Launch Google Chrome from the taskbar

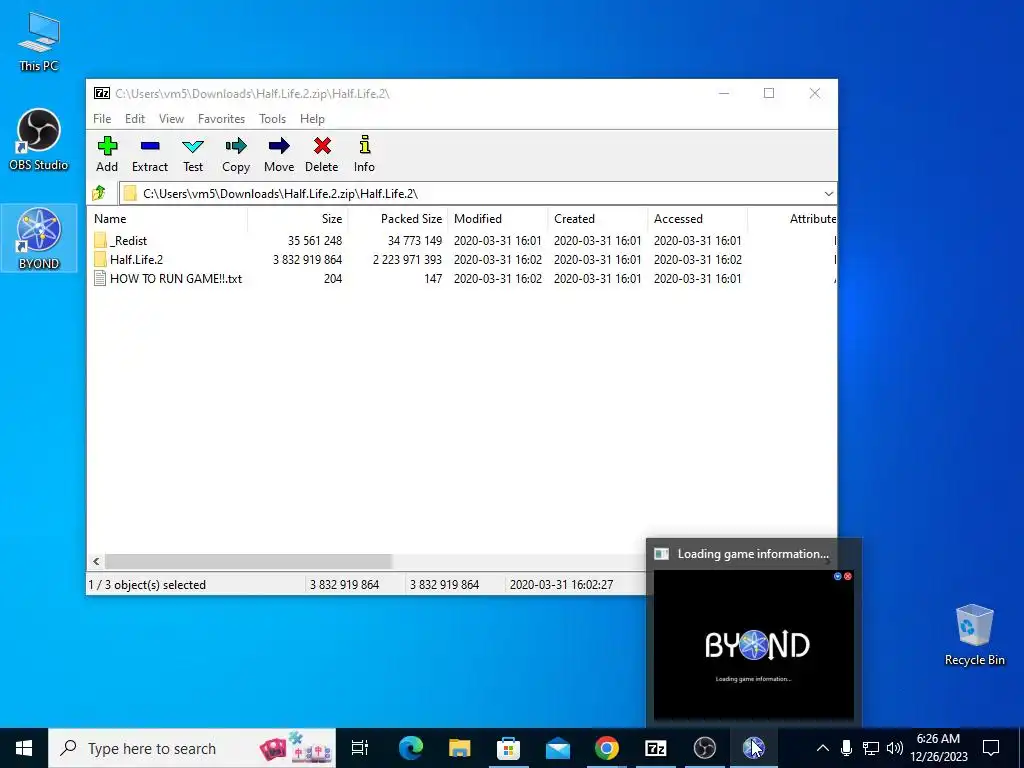pyautogui.click(x=607, y=748)
